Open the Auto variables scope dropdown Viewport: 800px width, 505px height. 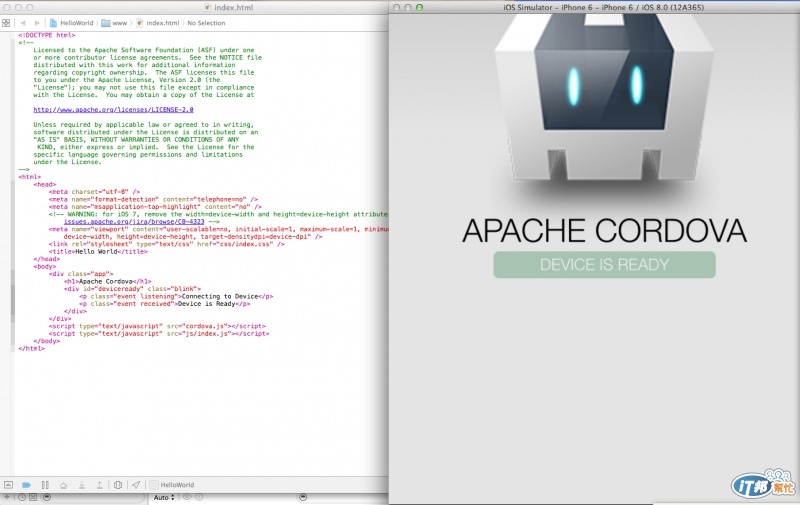click(164, 497)
